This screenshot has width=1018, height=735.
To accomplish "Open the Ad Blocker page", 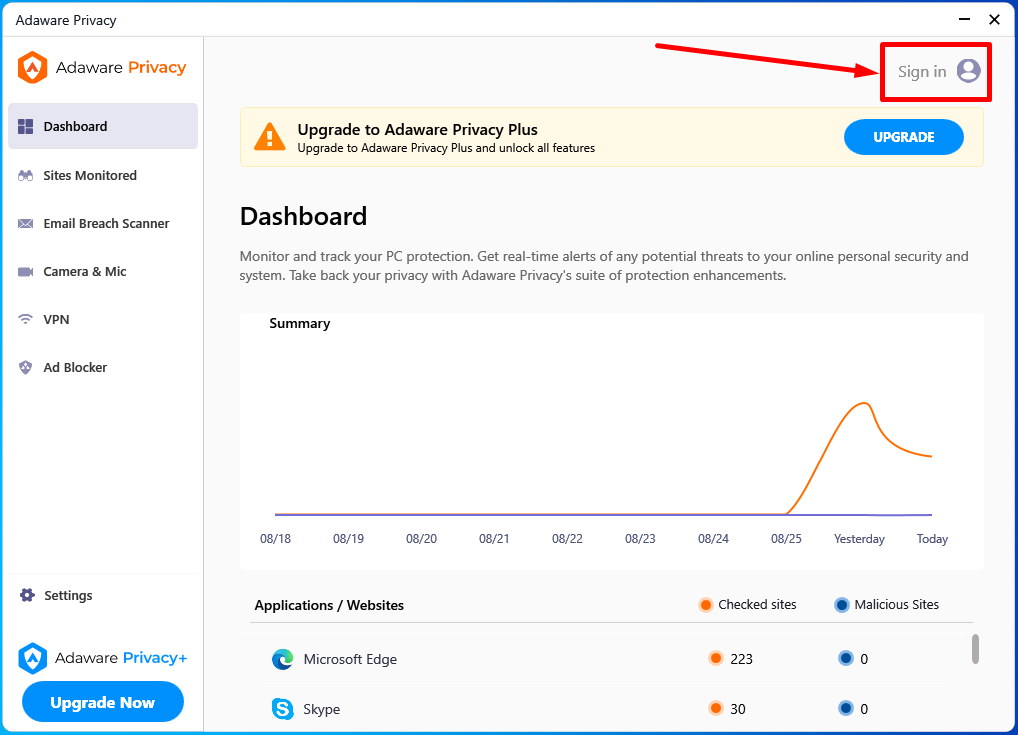I will pos(103,368).
